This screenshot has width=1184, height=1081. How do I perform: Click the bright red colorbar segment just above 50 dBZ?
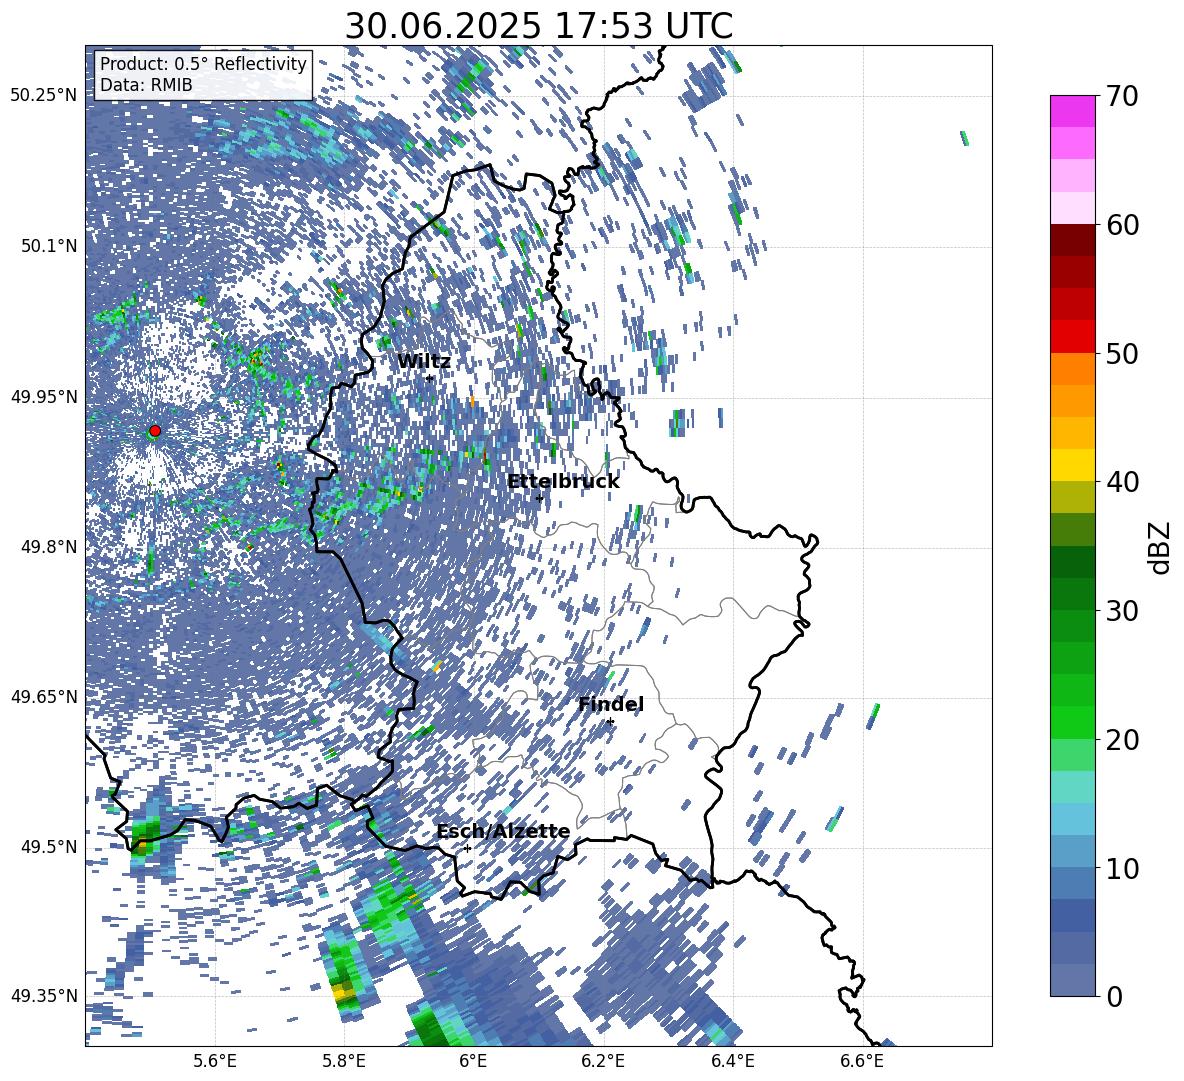(1072, 337)
